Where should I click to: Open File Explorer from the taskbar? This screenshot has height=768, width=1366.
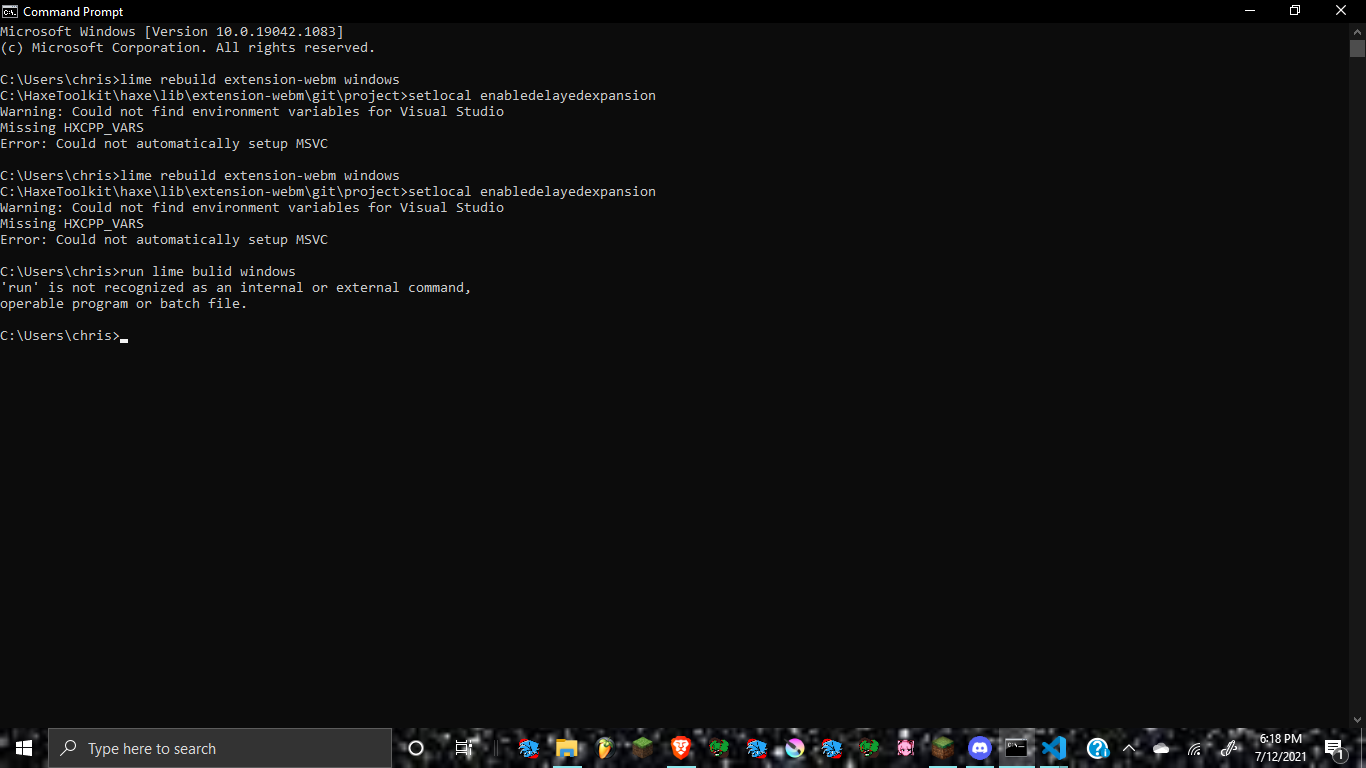tap(567, 748)
